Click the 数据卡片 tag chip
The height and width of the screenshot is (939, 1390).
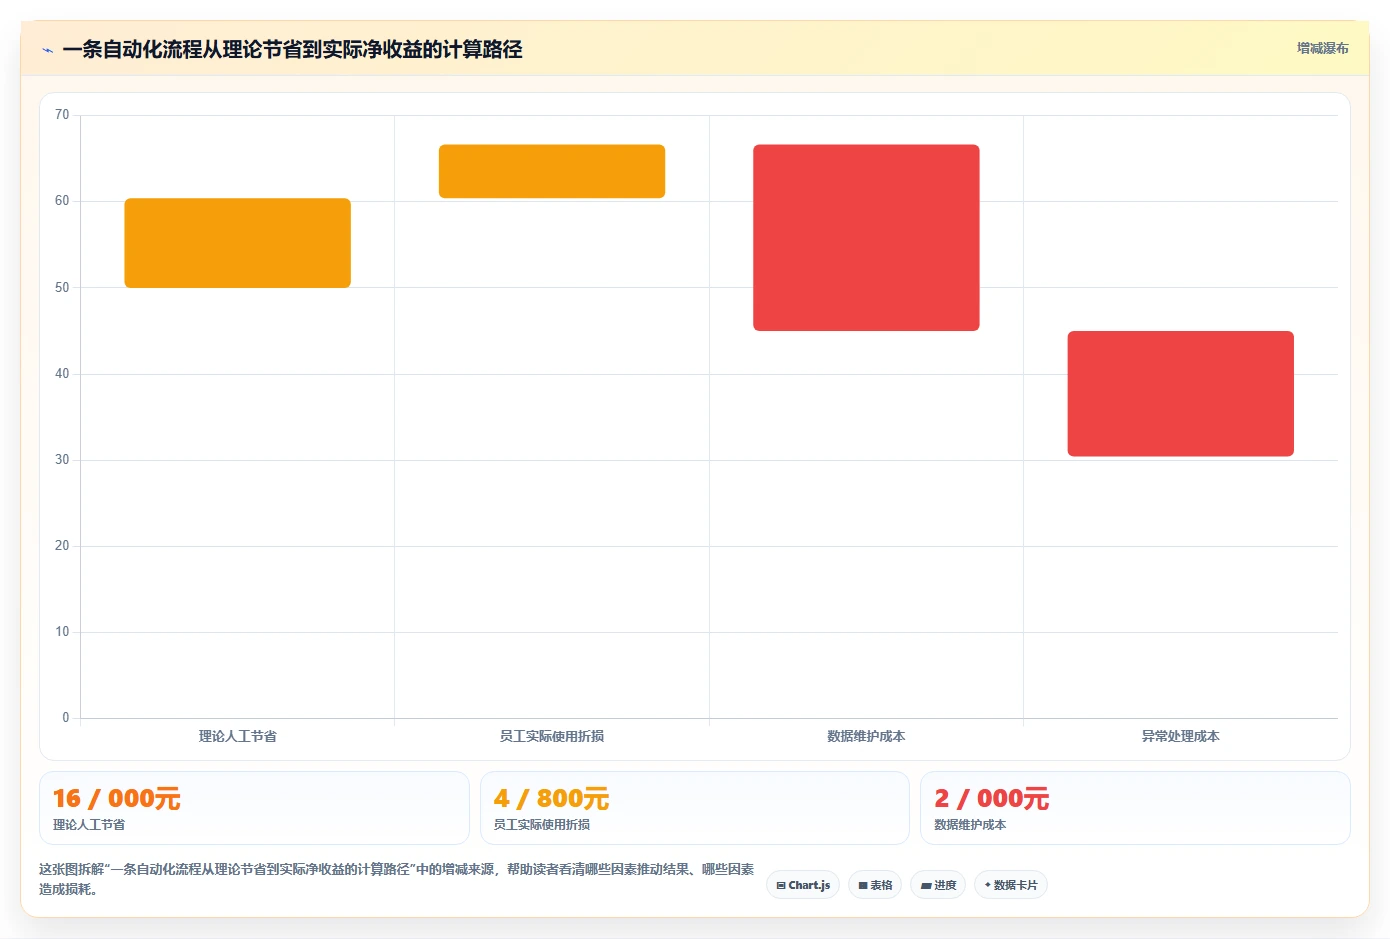coord(1010,885)
